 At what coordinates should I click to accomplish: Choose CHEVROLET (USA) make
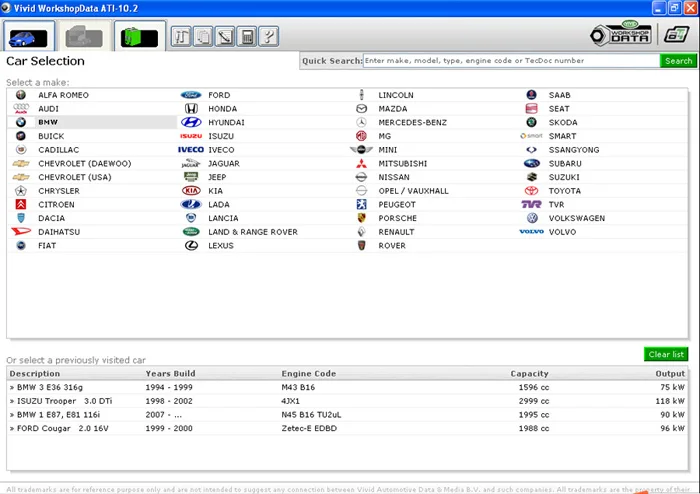coord(75,177)
